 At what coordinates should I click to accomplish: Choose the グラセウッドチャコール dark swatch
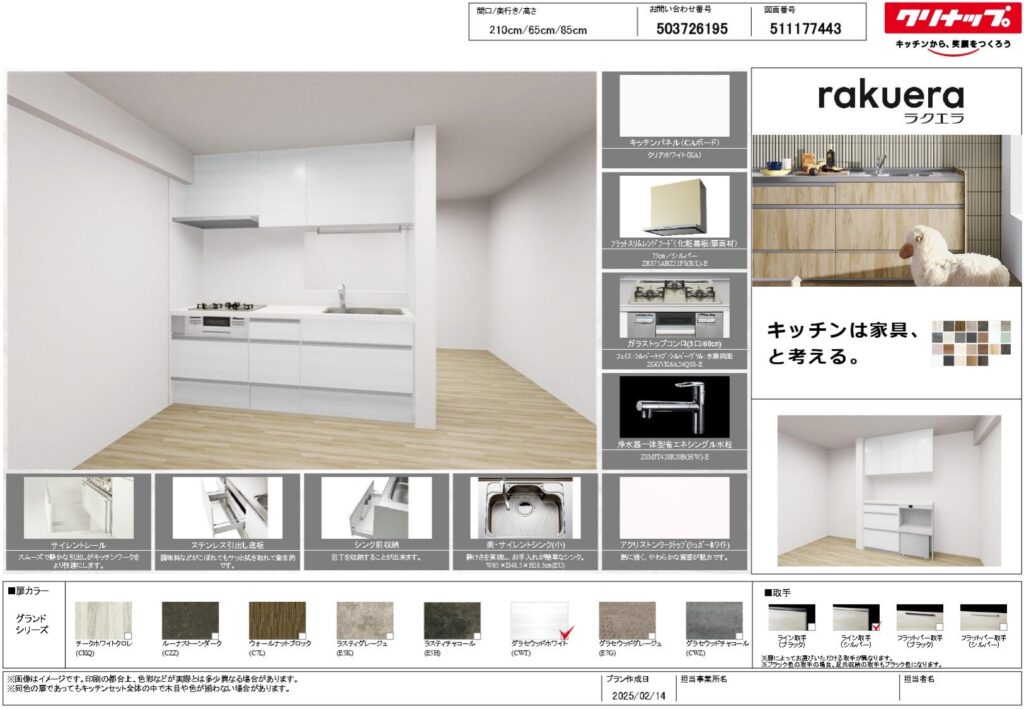point(713,619)
